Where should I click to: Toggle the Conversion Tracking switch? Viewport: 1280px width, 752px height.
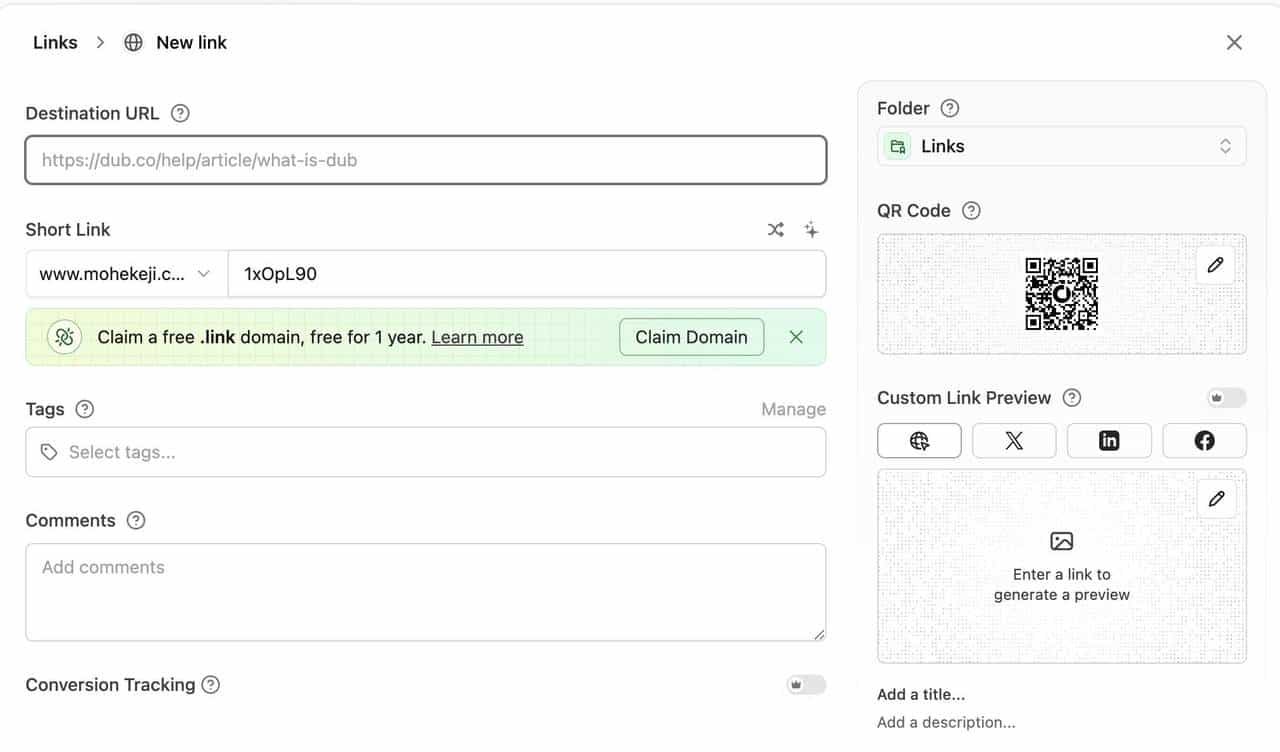click(805, 685)
